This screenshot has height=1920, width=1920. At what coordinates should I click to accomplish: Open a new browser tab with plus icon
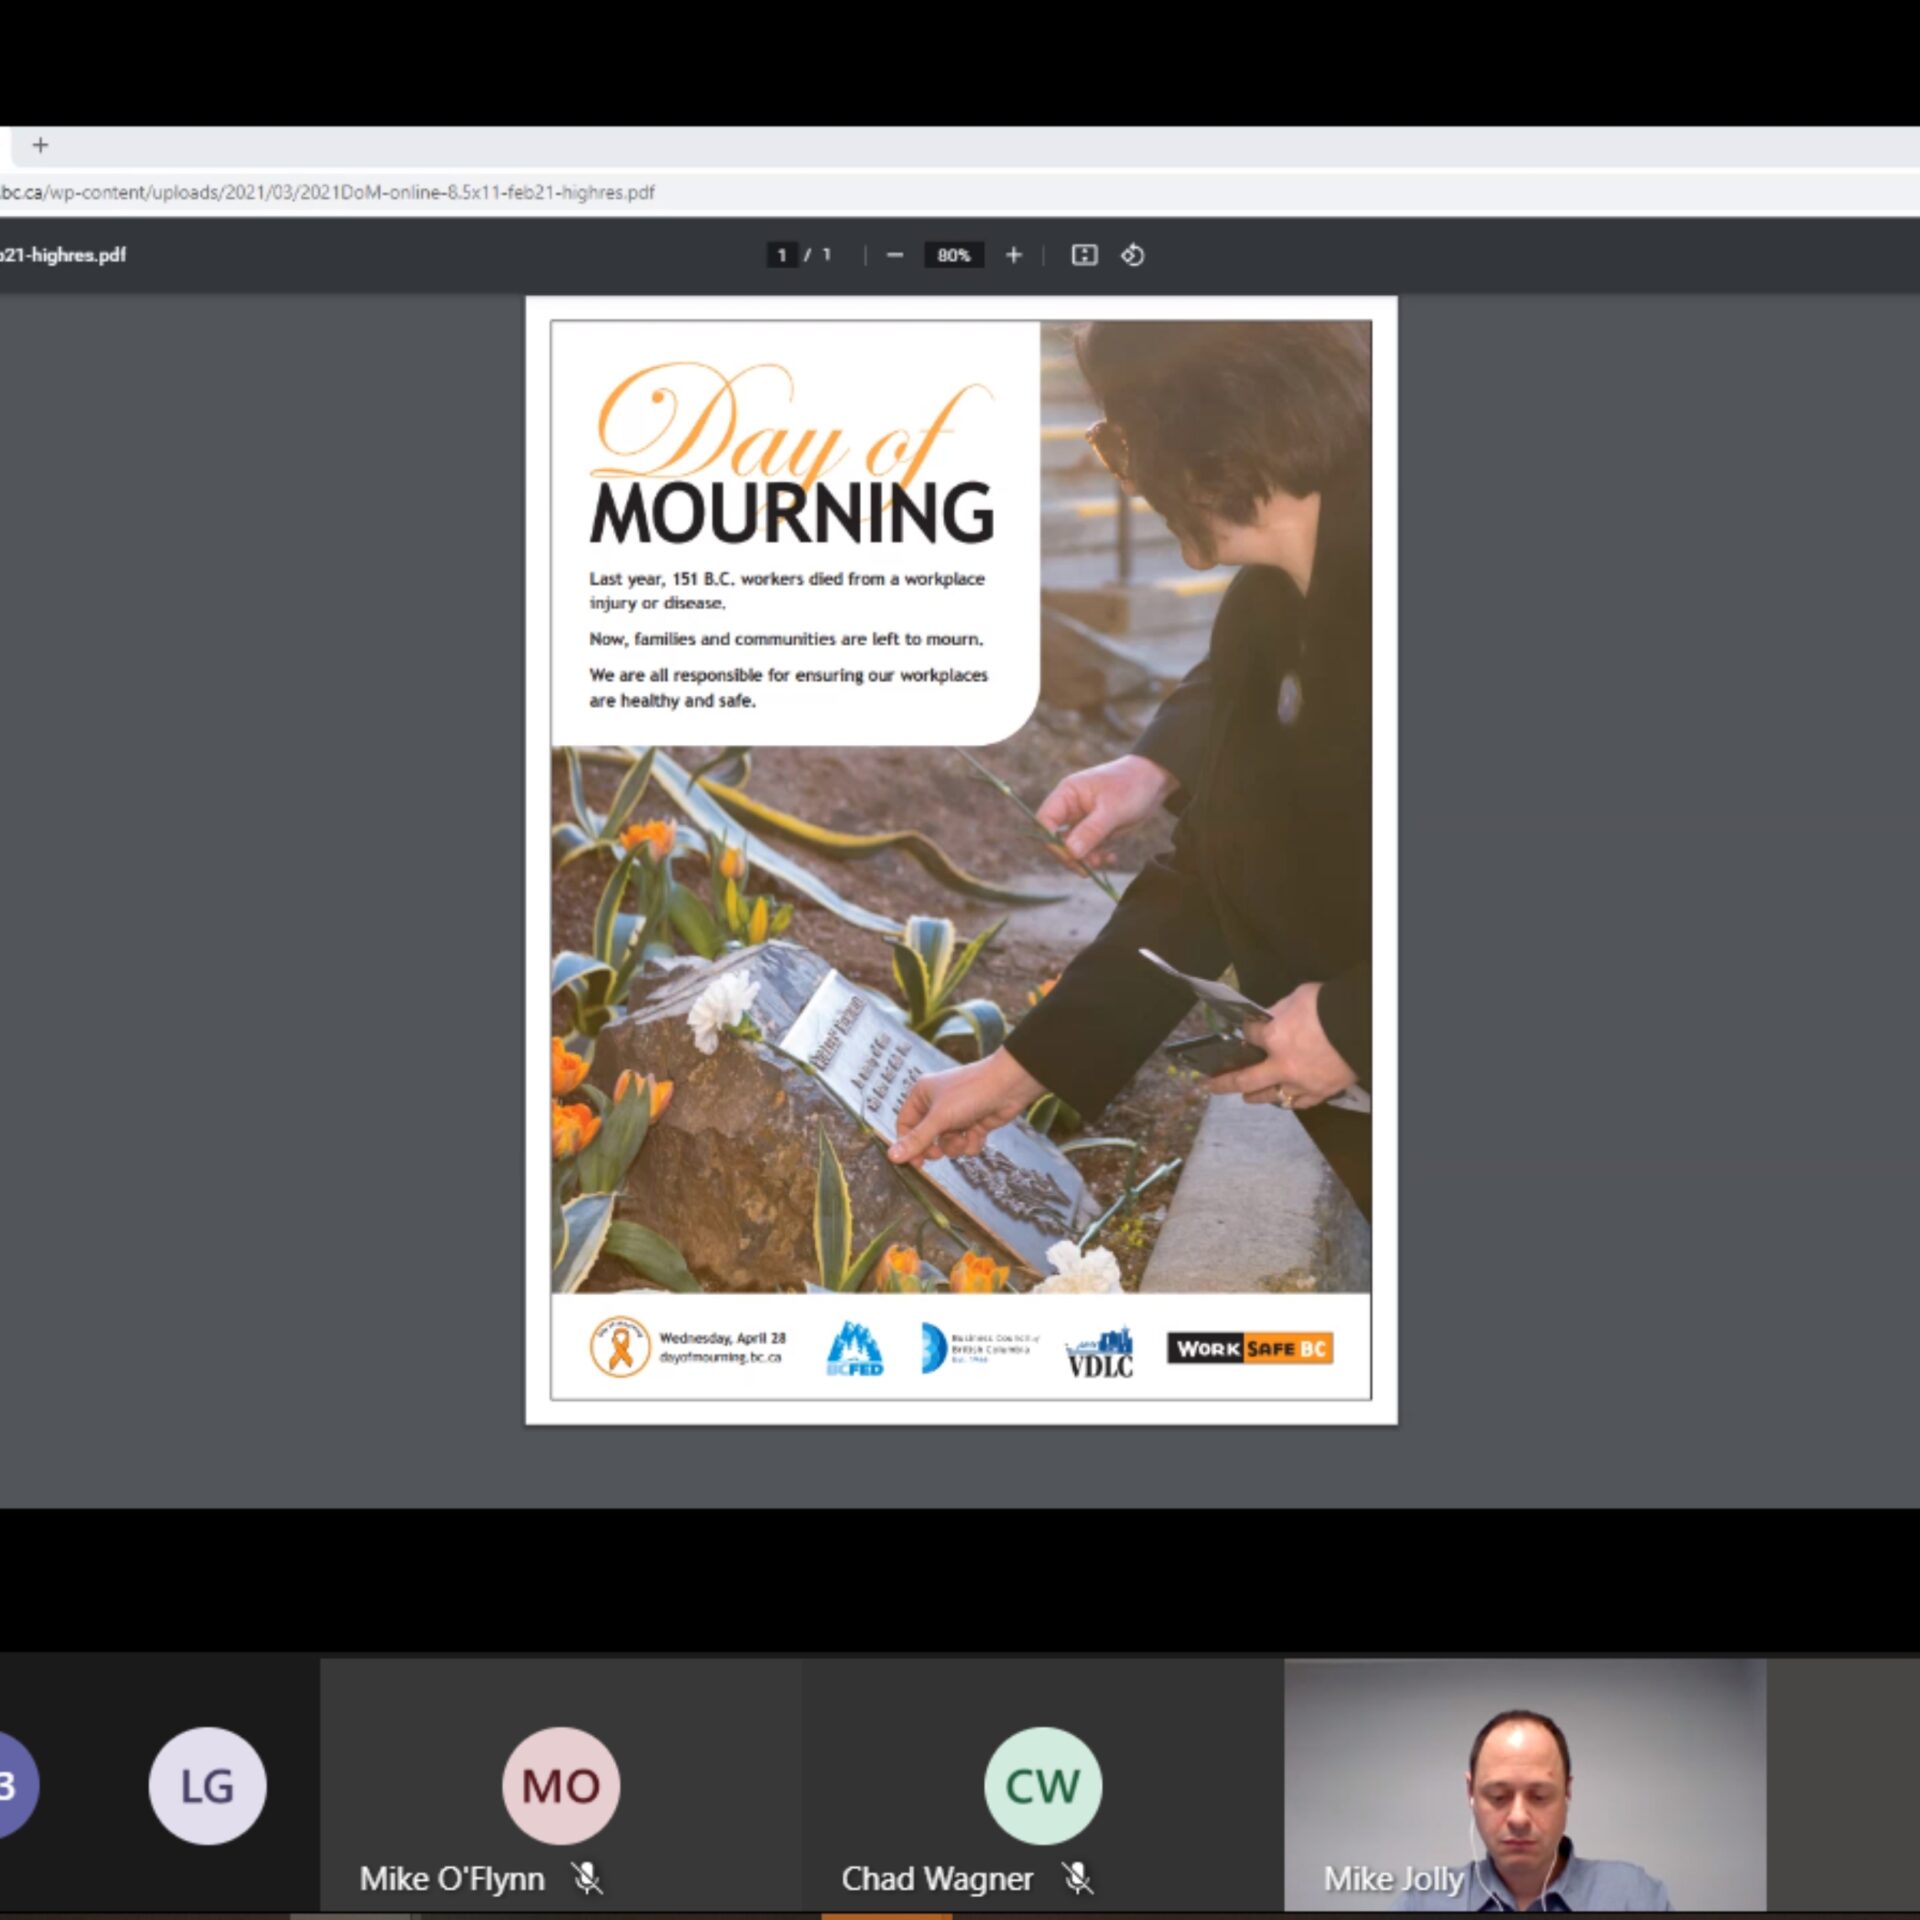coord(40,145)
